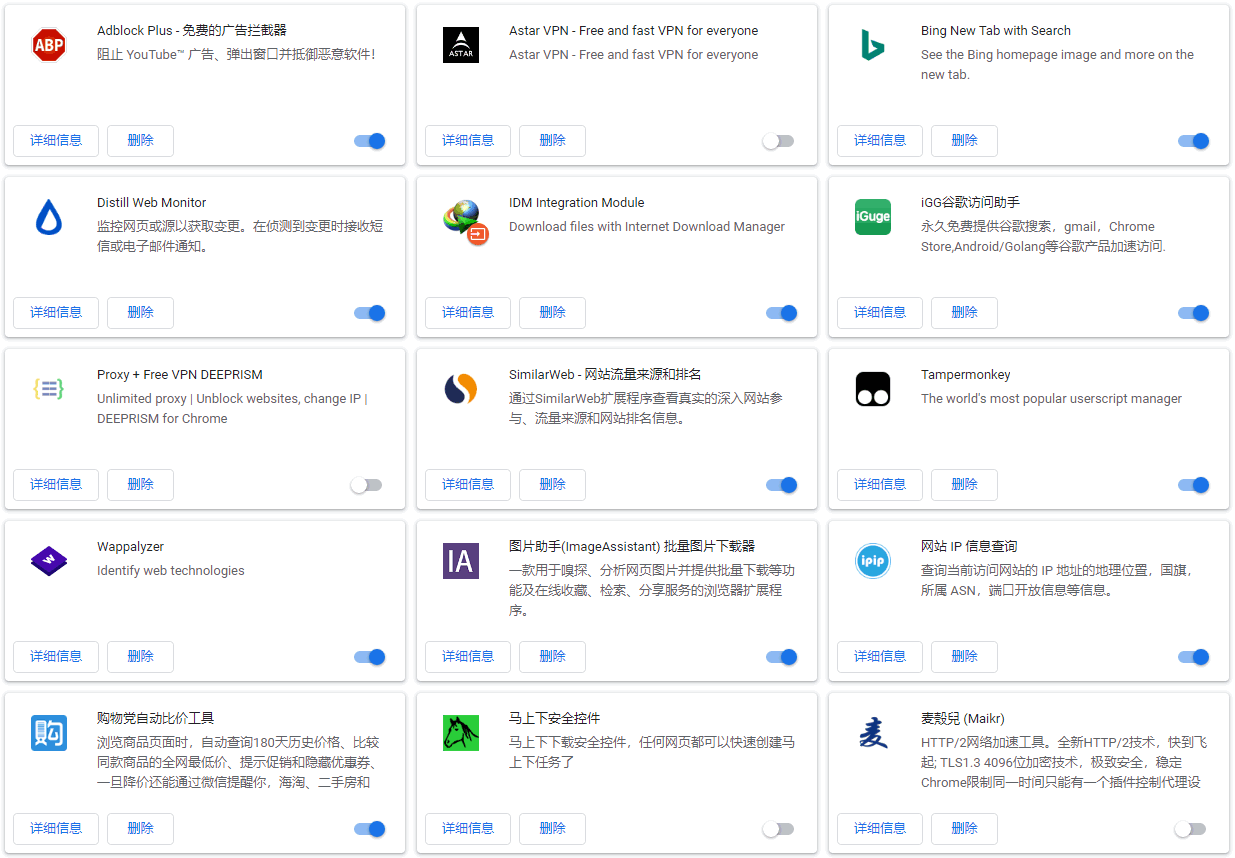Click the Wappalyzer purple icon
The height and width of the screenshot is (858, 1235).
pyautogui.click(x=49, y=561)
